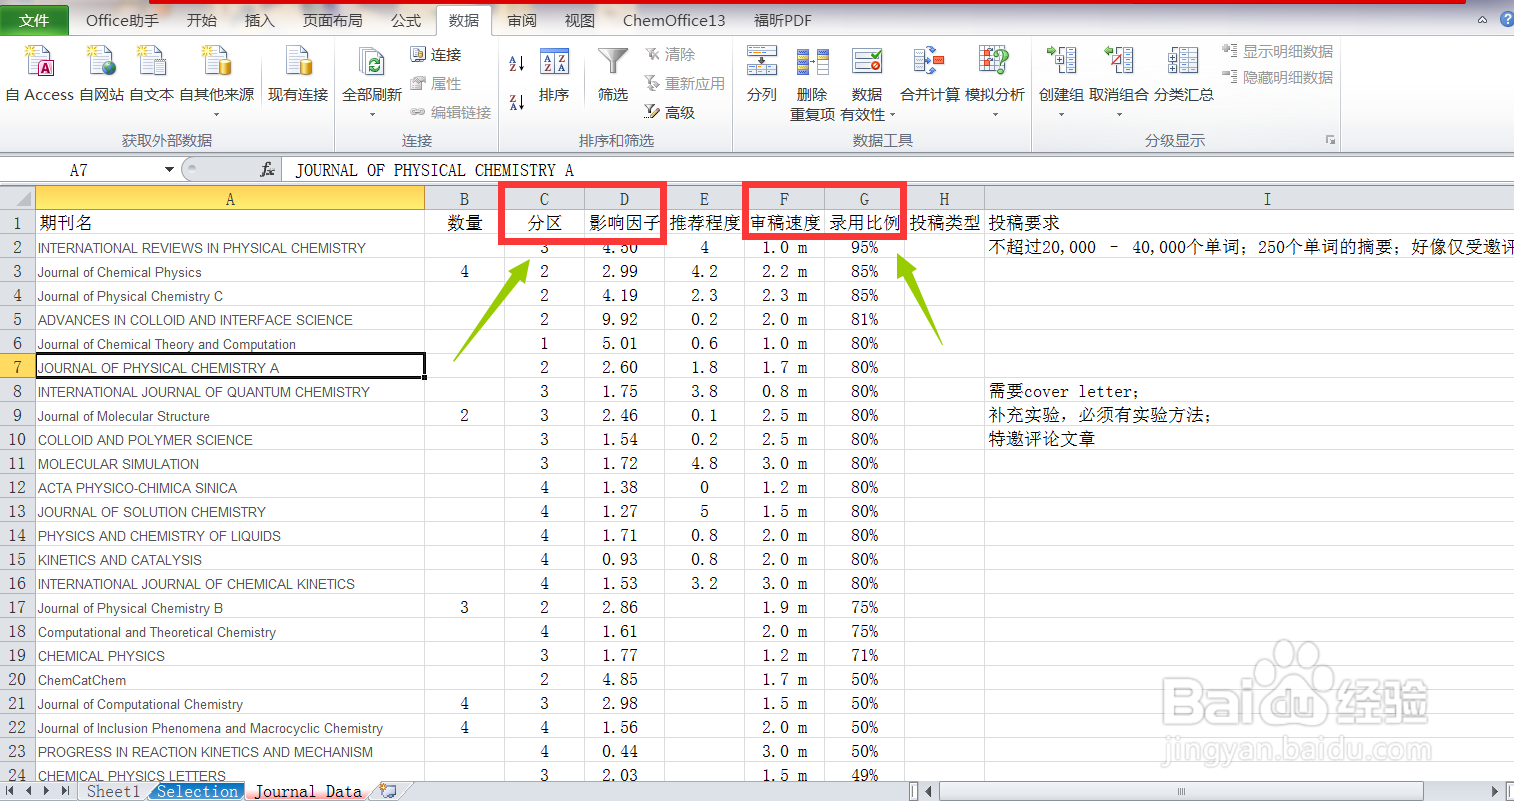Import data from text file (自文本)
1514x801 pixels.
152,74
